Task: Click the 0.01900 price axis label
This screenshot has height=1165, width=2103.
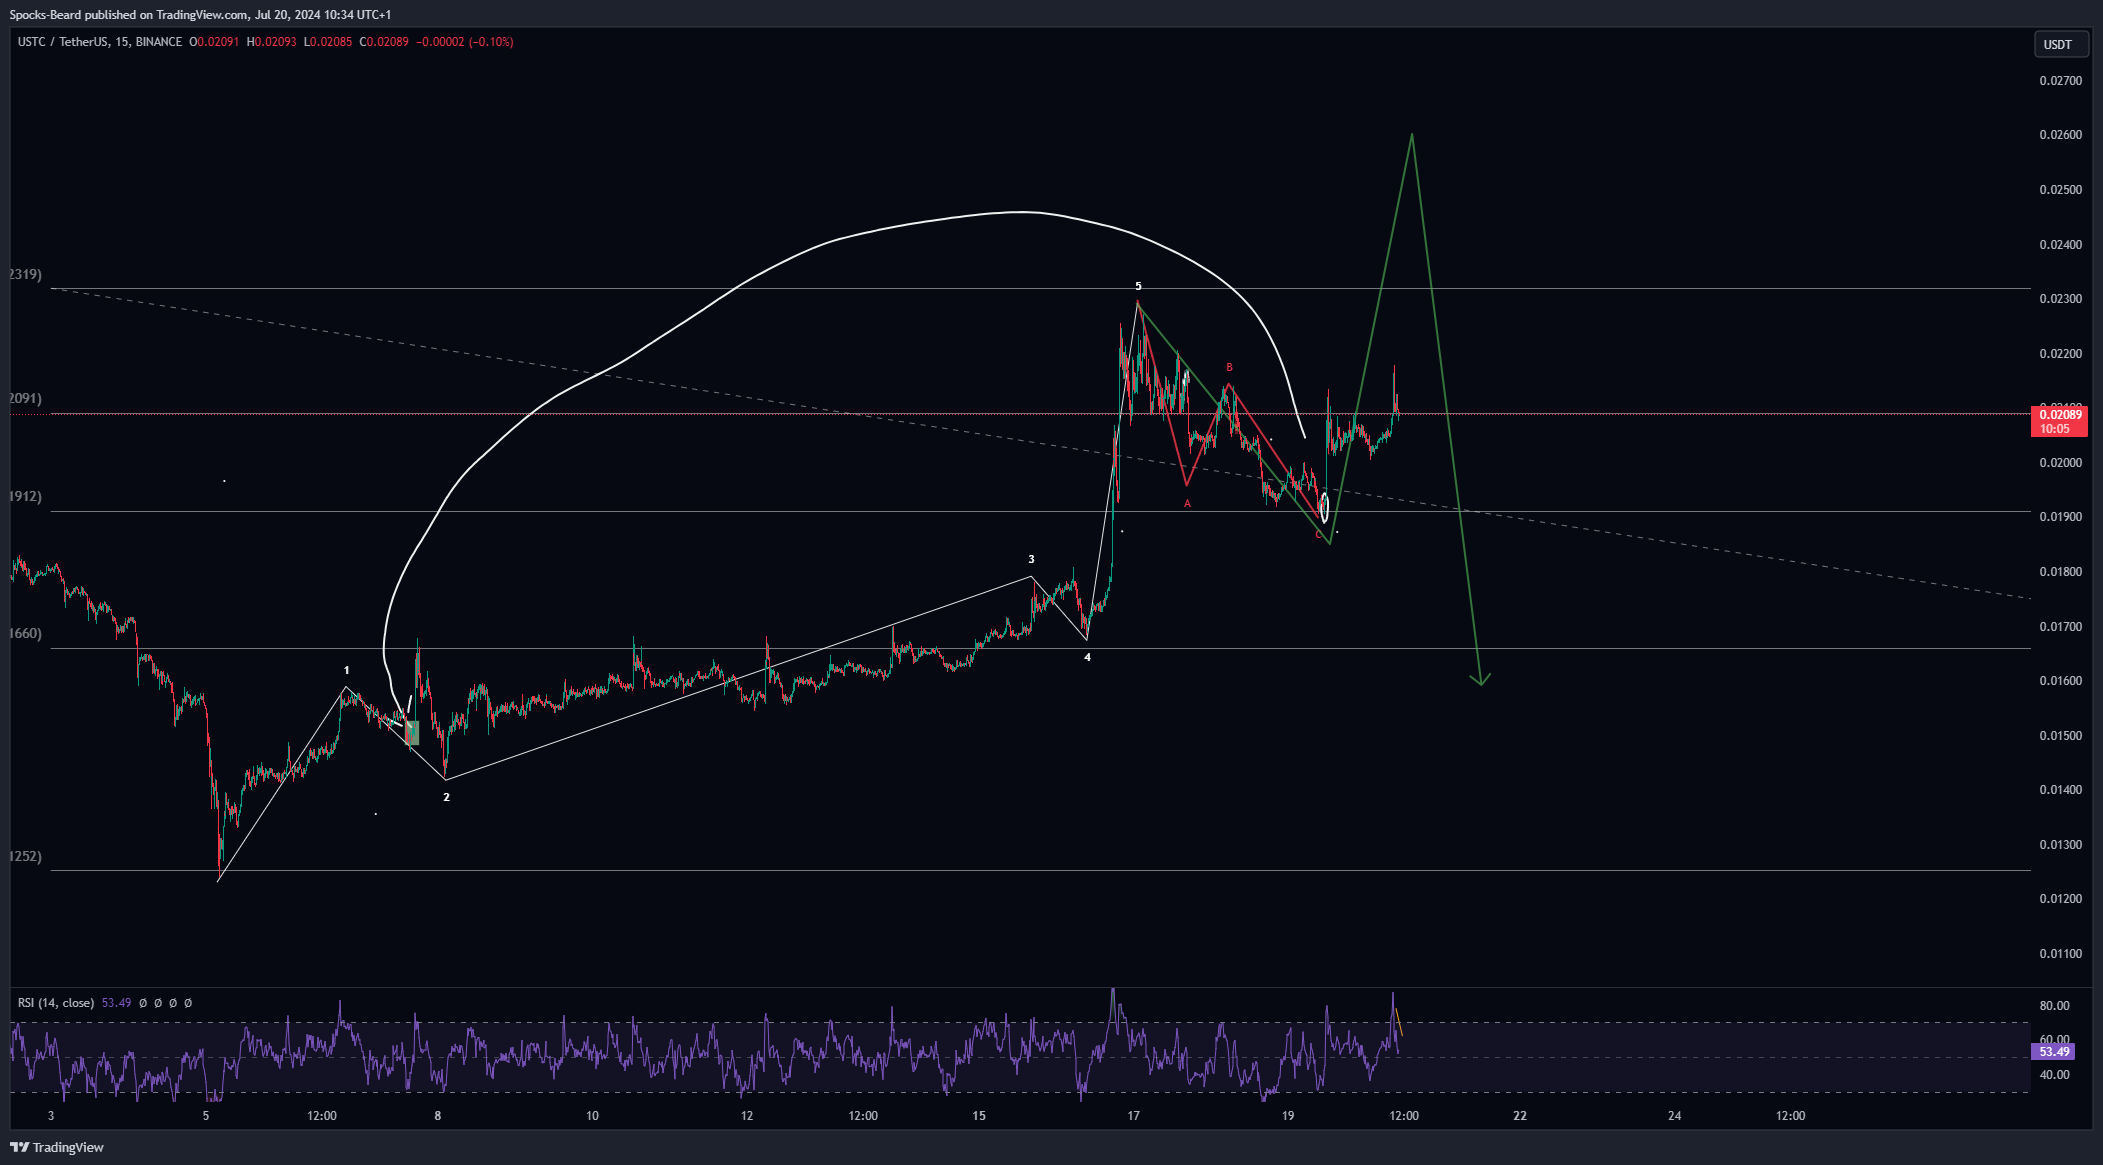Action: [2060, 517]
